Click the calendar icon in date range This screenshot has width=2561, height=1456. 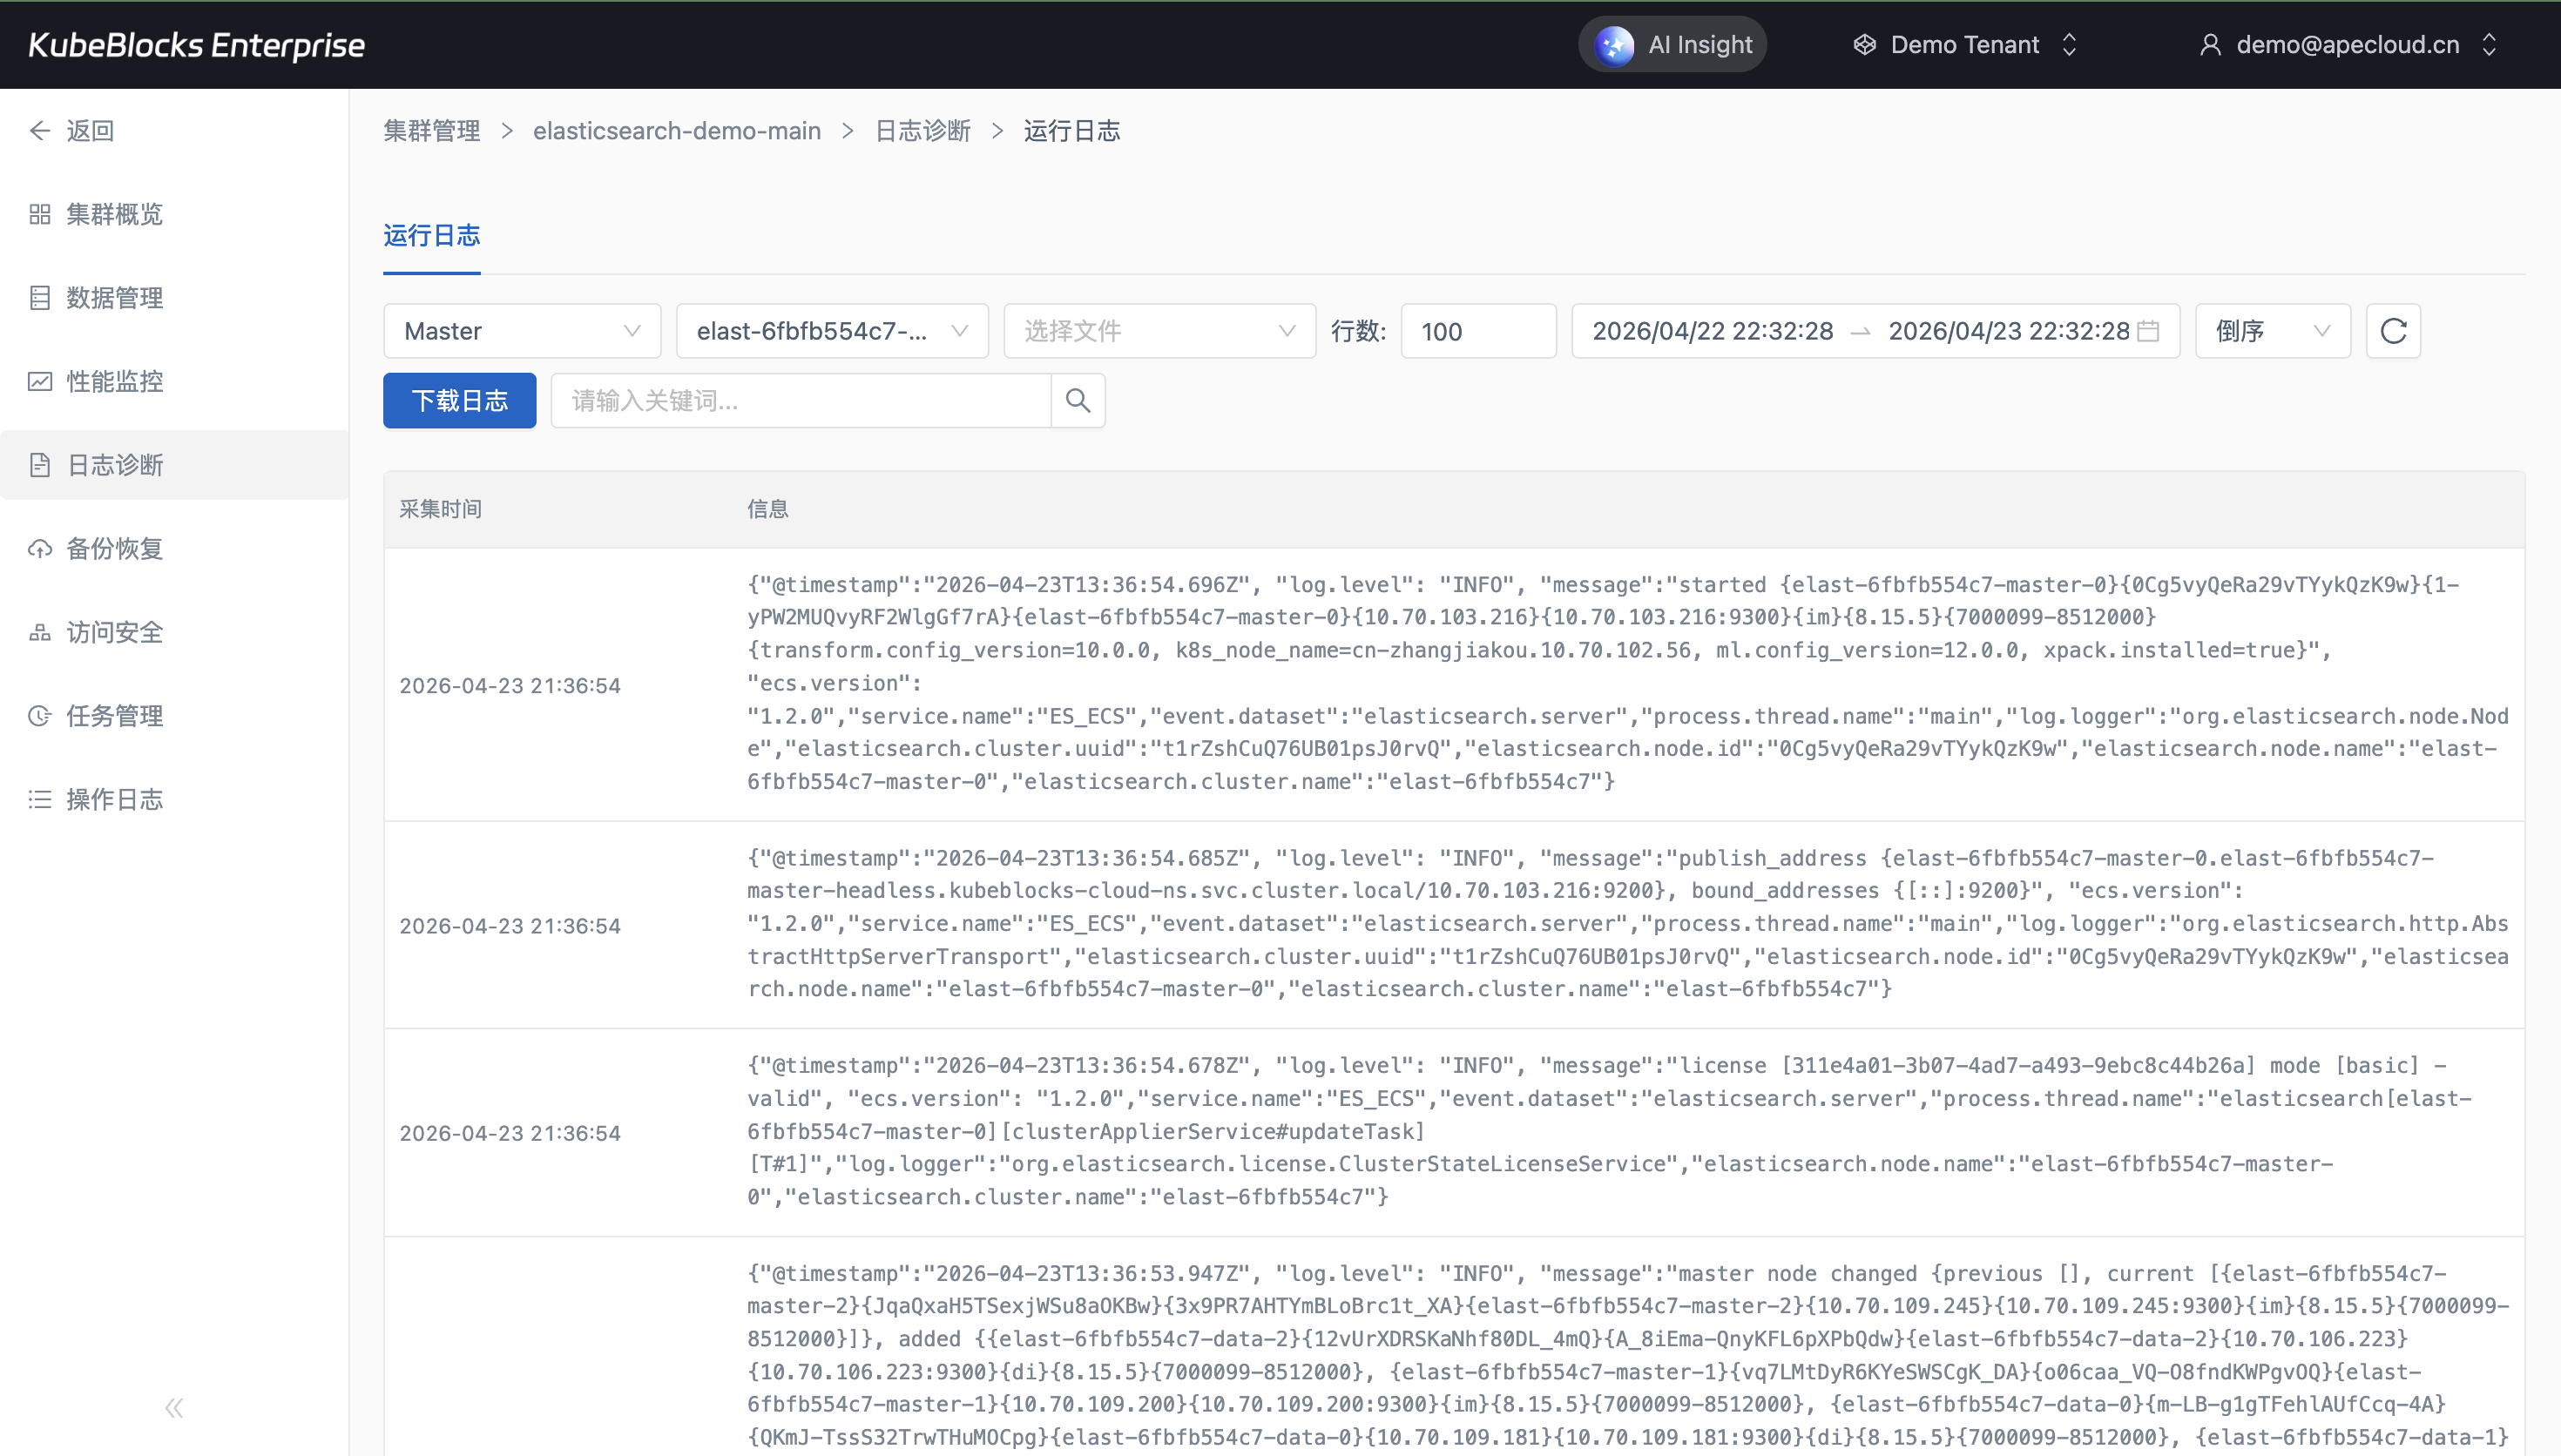pos(2147,331)
